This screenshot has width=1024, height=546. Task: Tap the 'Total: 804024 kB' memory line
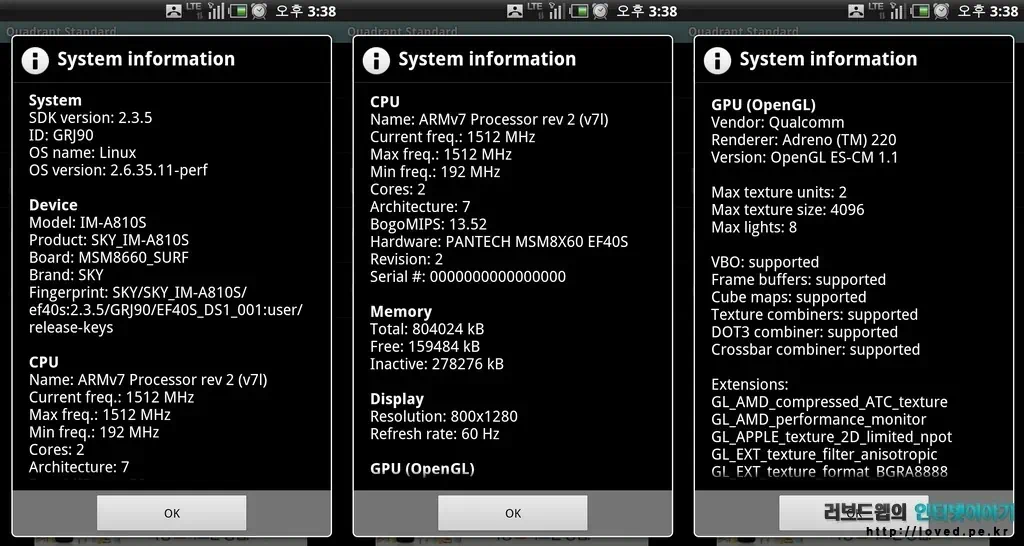[x=427, y=329]
